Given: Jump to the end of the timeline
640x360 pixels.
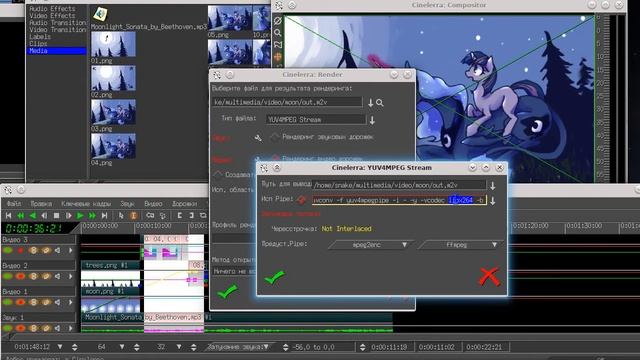Looking at the screenshot, I should coord(104,216).
